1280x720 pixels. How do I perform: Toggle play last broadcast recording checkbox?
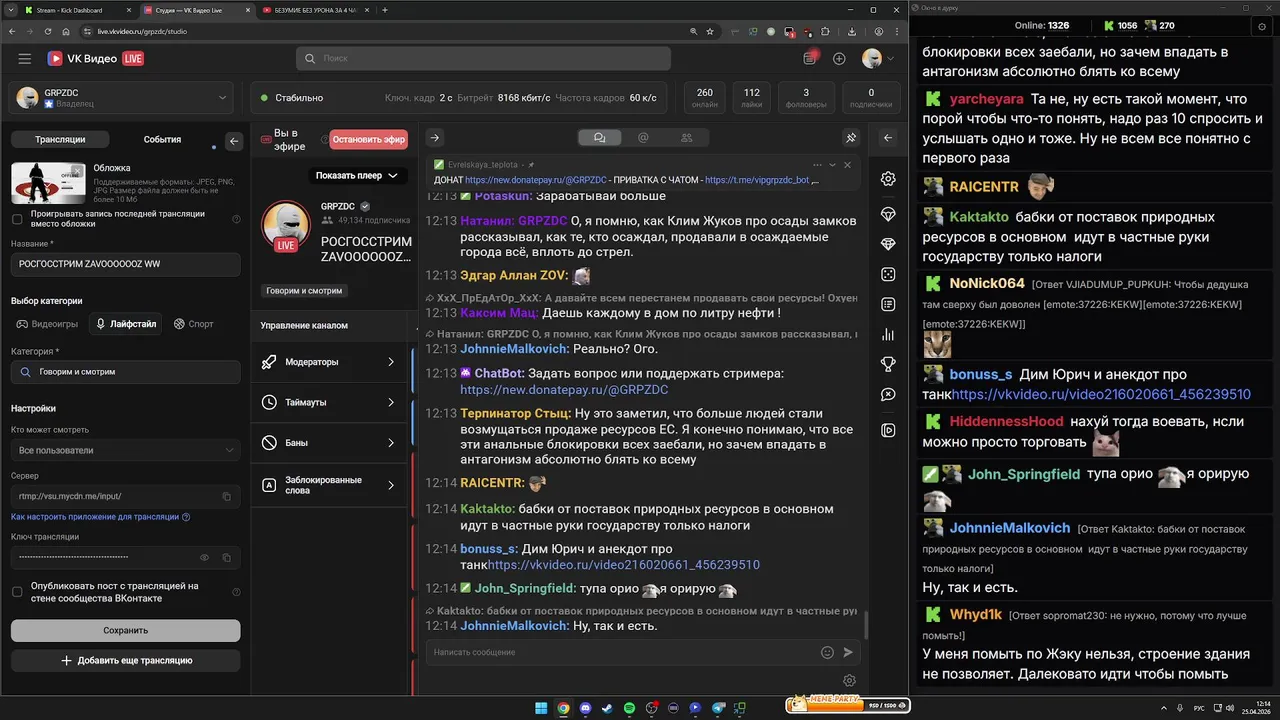pos(17,219)
